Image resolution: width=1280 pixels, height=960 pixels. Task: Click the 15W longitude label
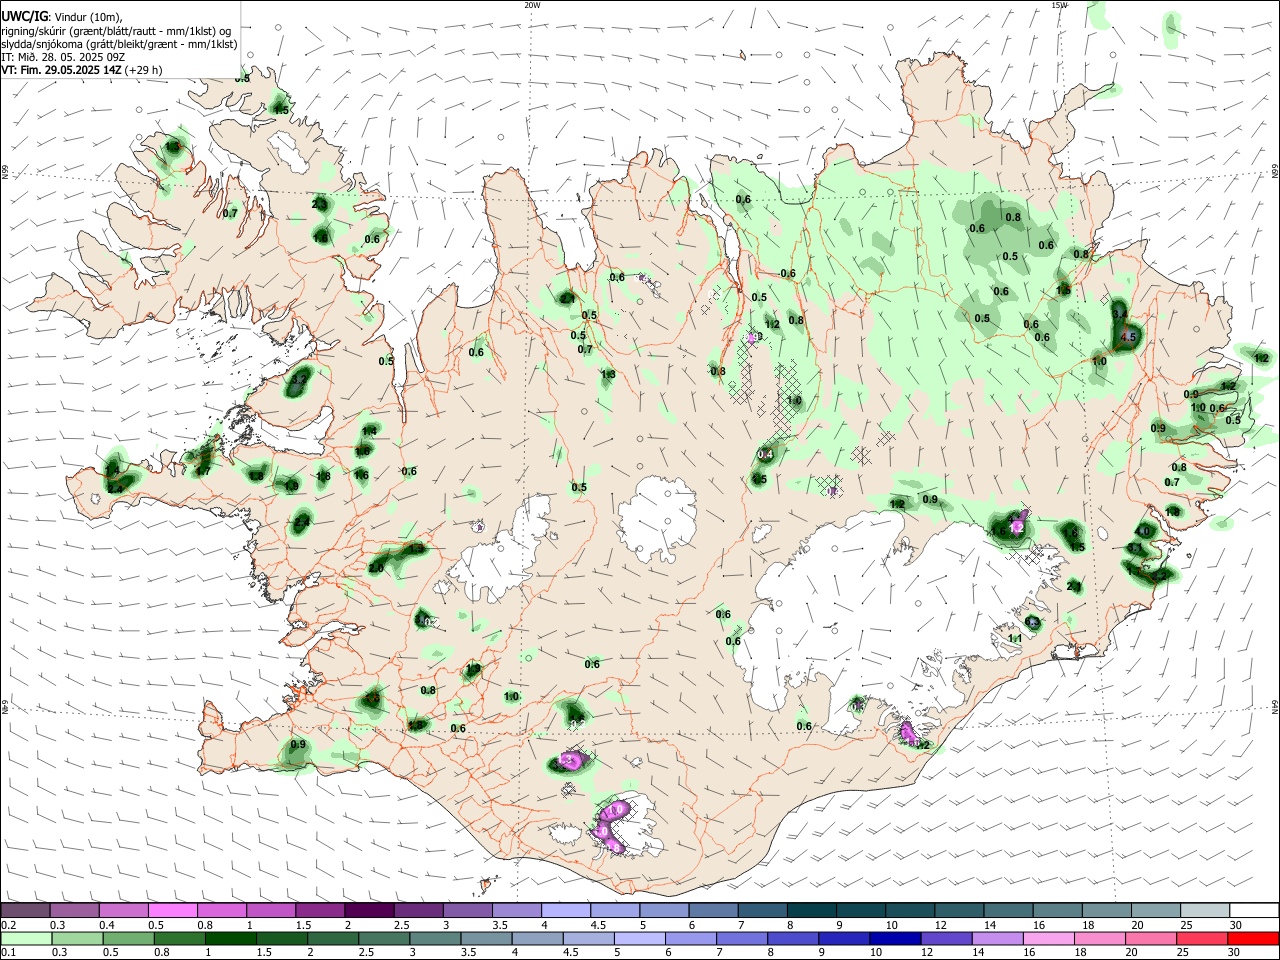1059,5
